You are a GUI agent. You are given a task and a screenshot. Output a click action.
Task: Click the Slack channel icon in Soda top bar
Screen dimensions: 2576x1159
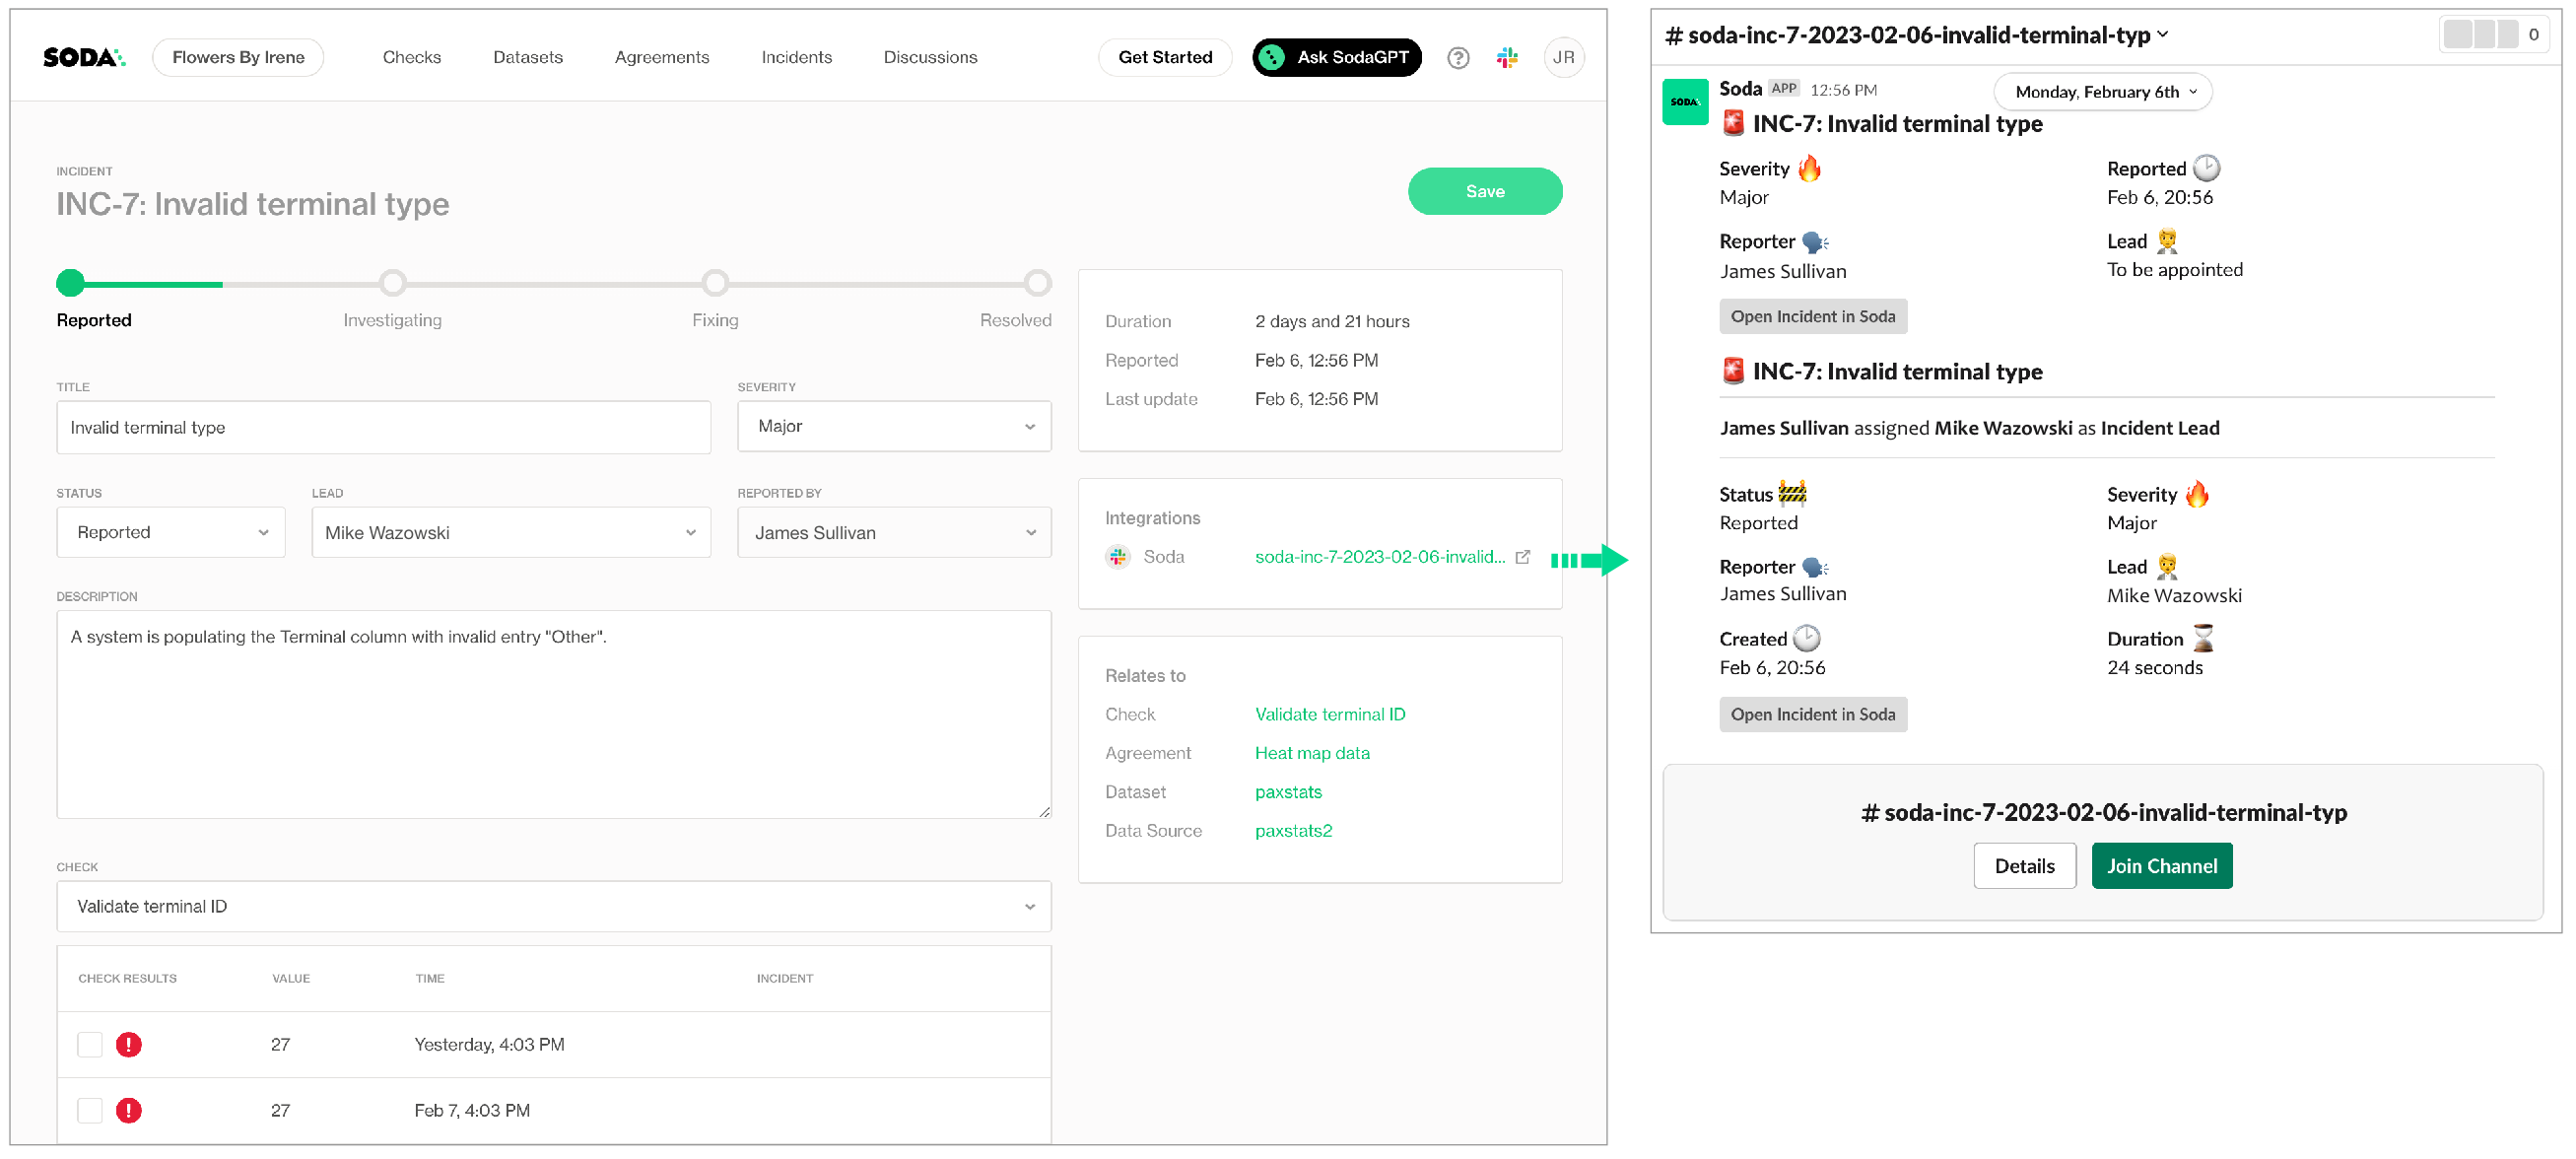point(1507,56)
